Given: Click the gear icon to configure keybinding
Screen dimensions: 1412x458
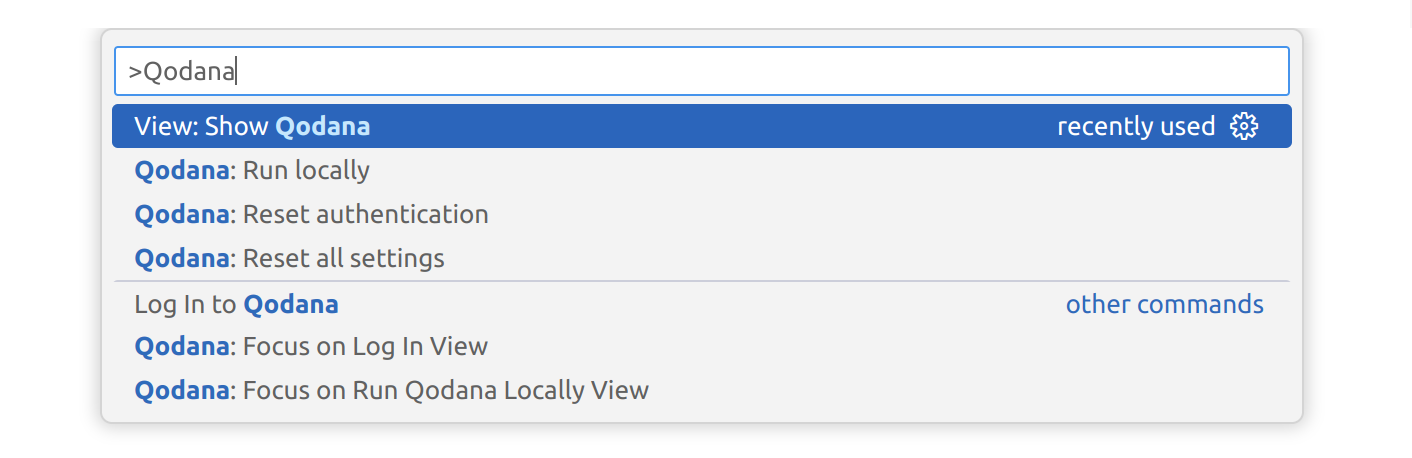Looking at the screenshot, I should click(x=1244, y=127).
